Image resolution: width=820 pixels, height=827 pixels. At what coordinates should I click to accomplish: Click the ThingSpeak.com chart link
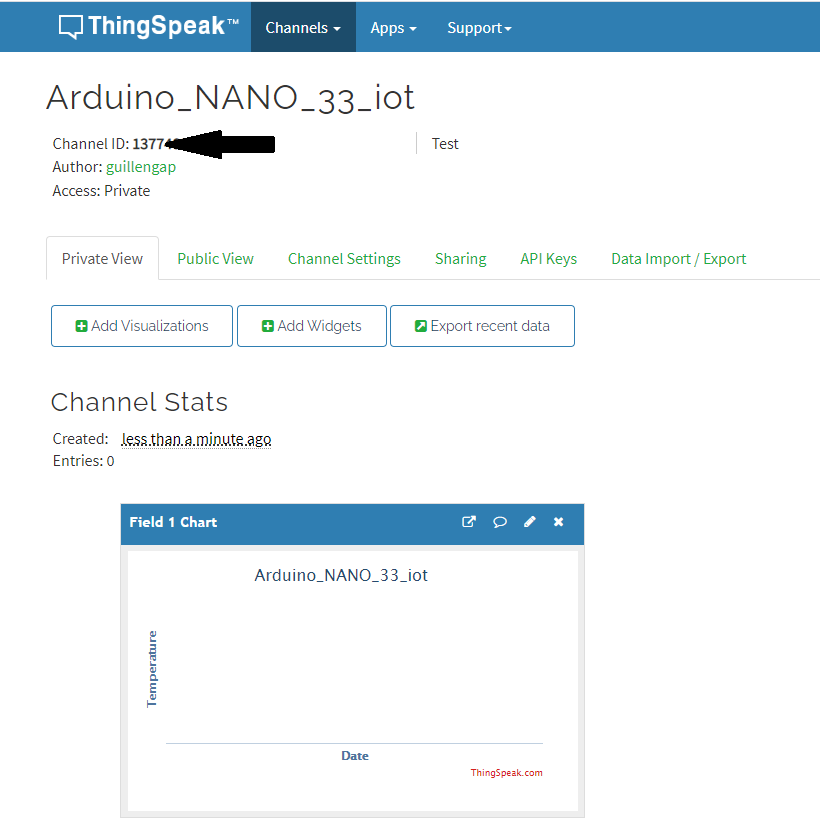[506, 773]
